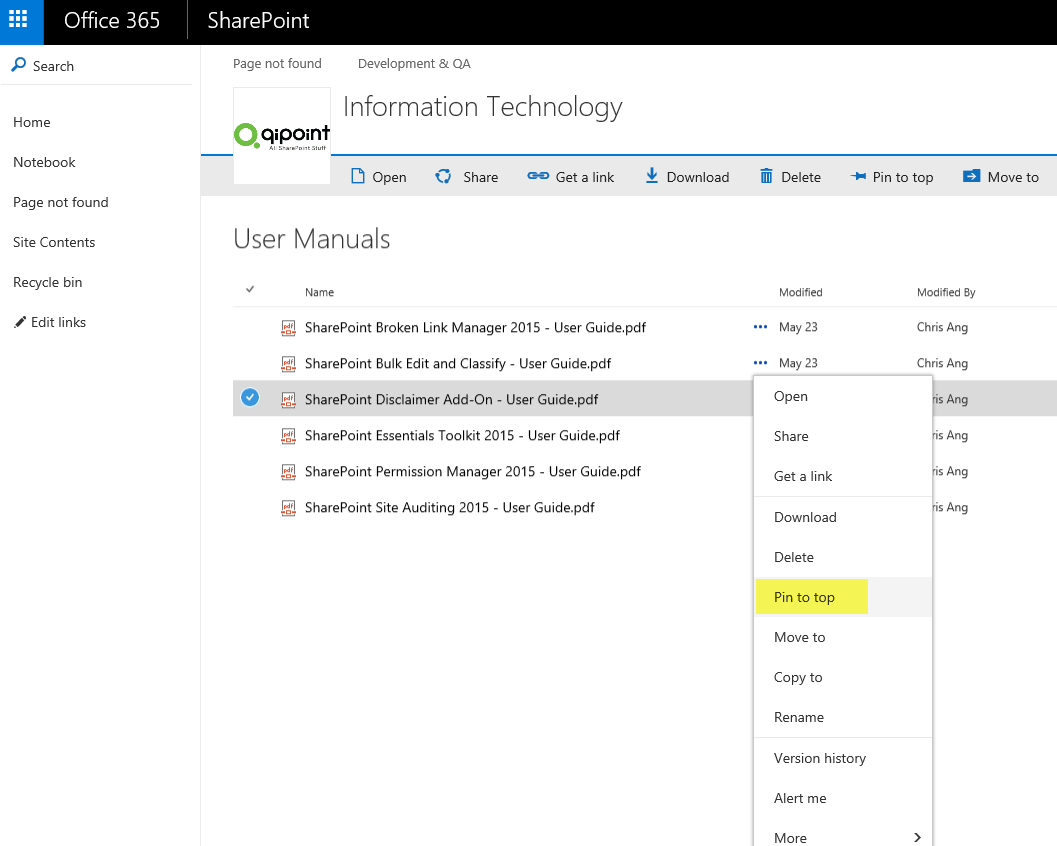Choose Rename in the context menu

(798, 717)
